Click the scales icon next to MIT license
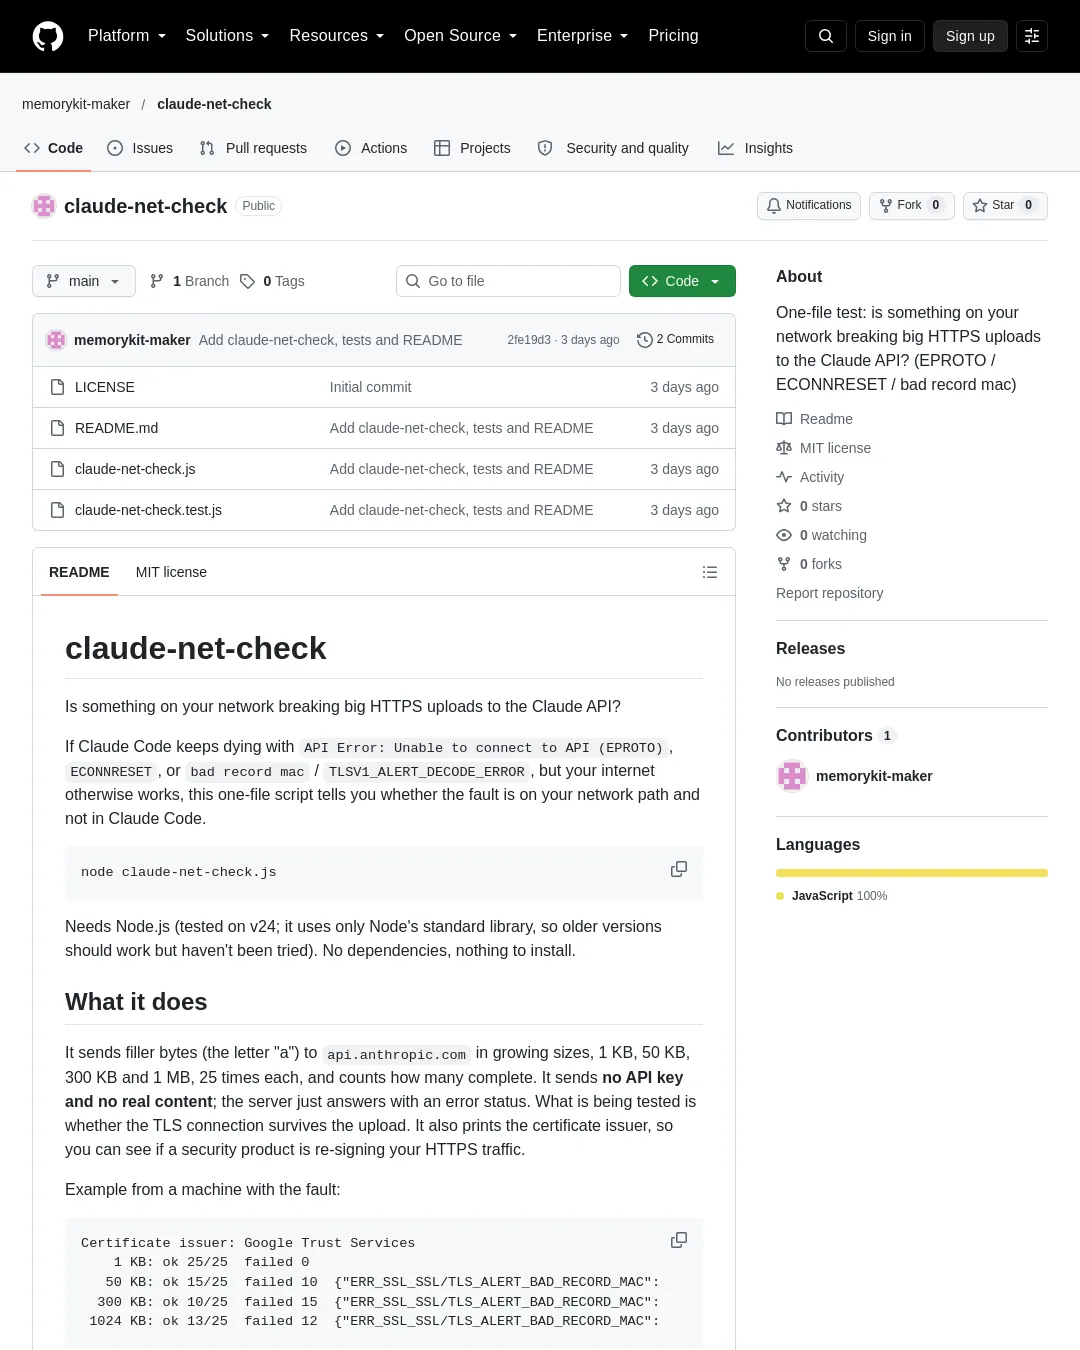 pyautogui.click(x=784, y=448)
